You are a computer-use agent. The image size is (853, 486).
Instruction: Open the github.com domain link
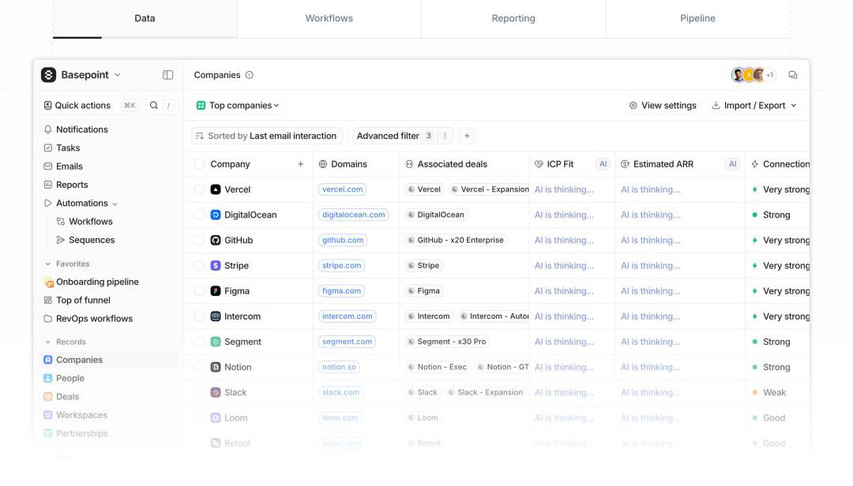343,240
